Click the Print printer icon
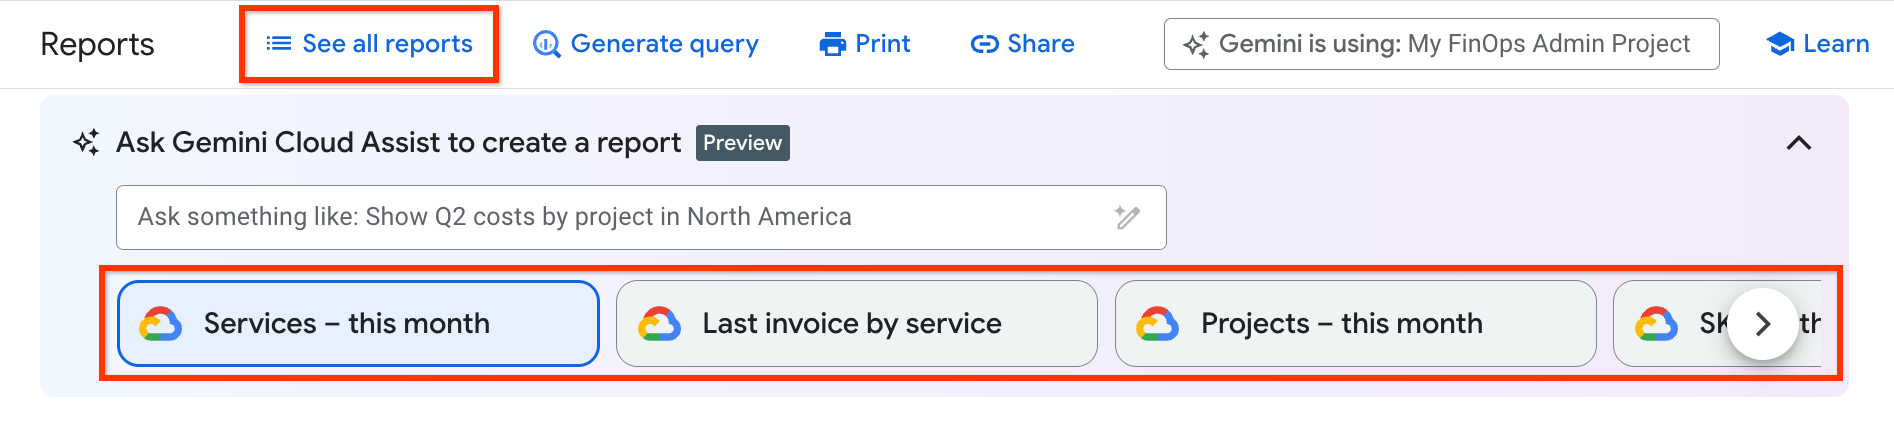Screen dimensions: 1894x424 pos(832,44)
